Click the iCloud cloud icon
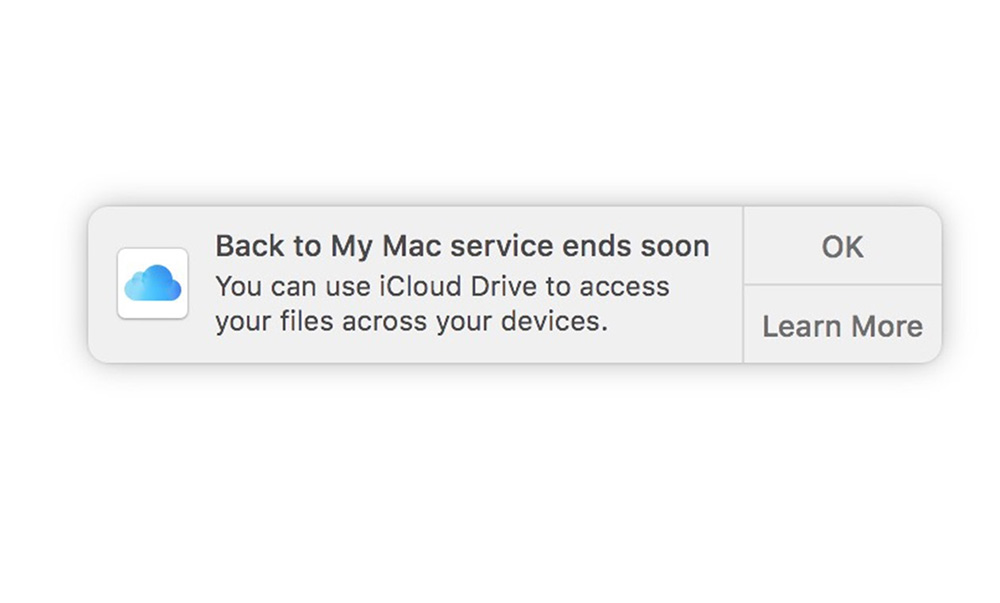The height and width of the screenshot is (603, 1000). [152, 284]
